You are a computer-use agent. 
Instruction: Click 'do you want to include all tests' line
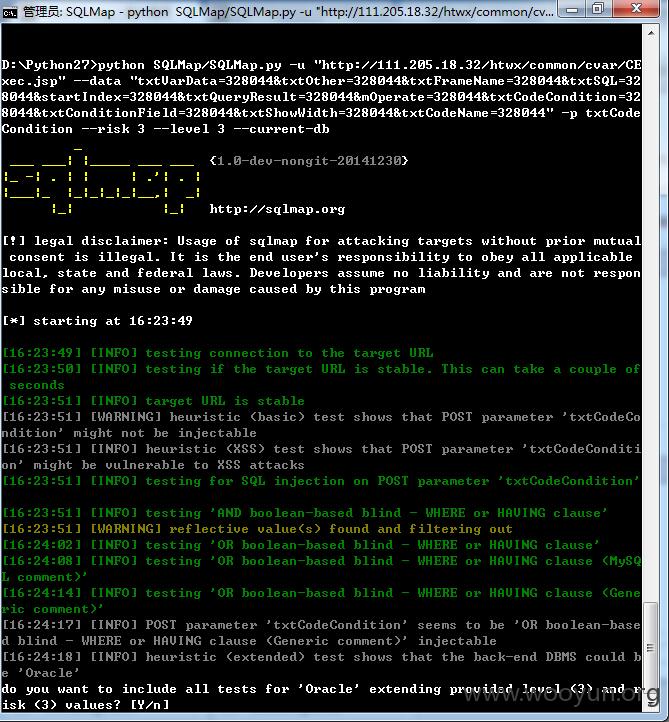[x=321, y=697]
